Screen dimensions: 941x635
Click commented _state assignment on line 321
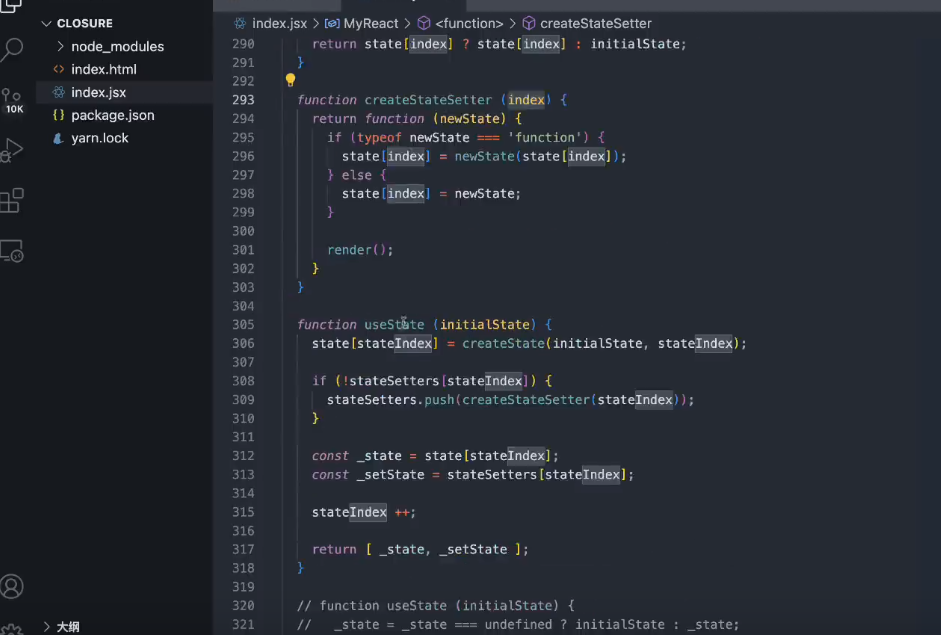coord(518,624)
